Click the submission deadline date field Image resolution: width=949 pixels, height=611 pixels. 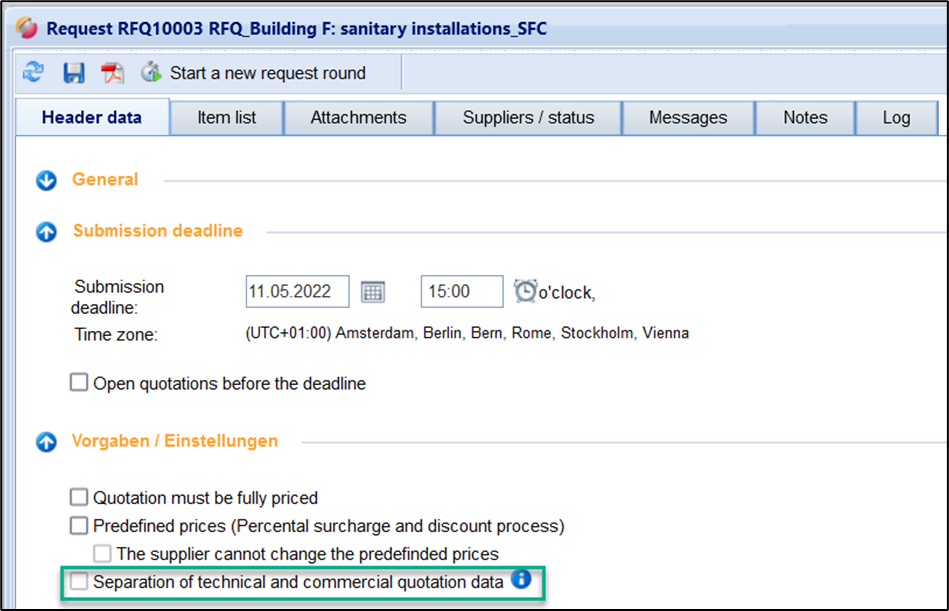[297, 292]
